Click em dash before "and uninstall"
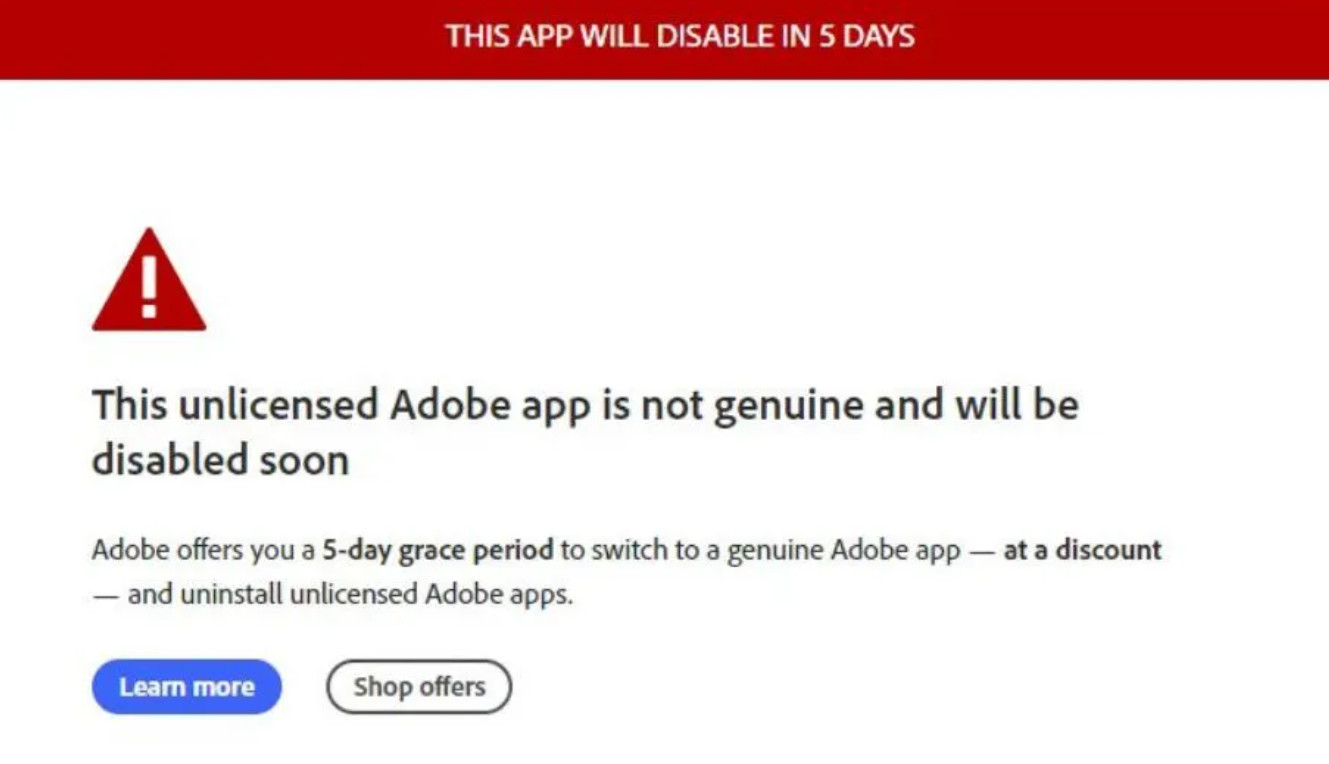The width and height of the screenshot is (1329, 764). point(106,596)
